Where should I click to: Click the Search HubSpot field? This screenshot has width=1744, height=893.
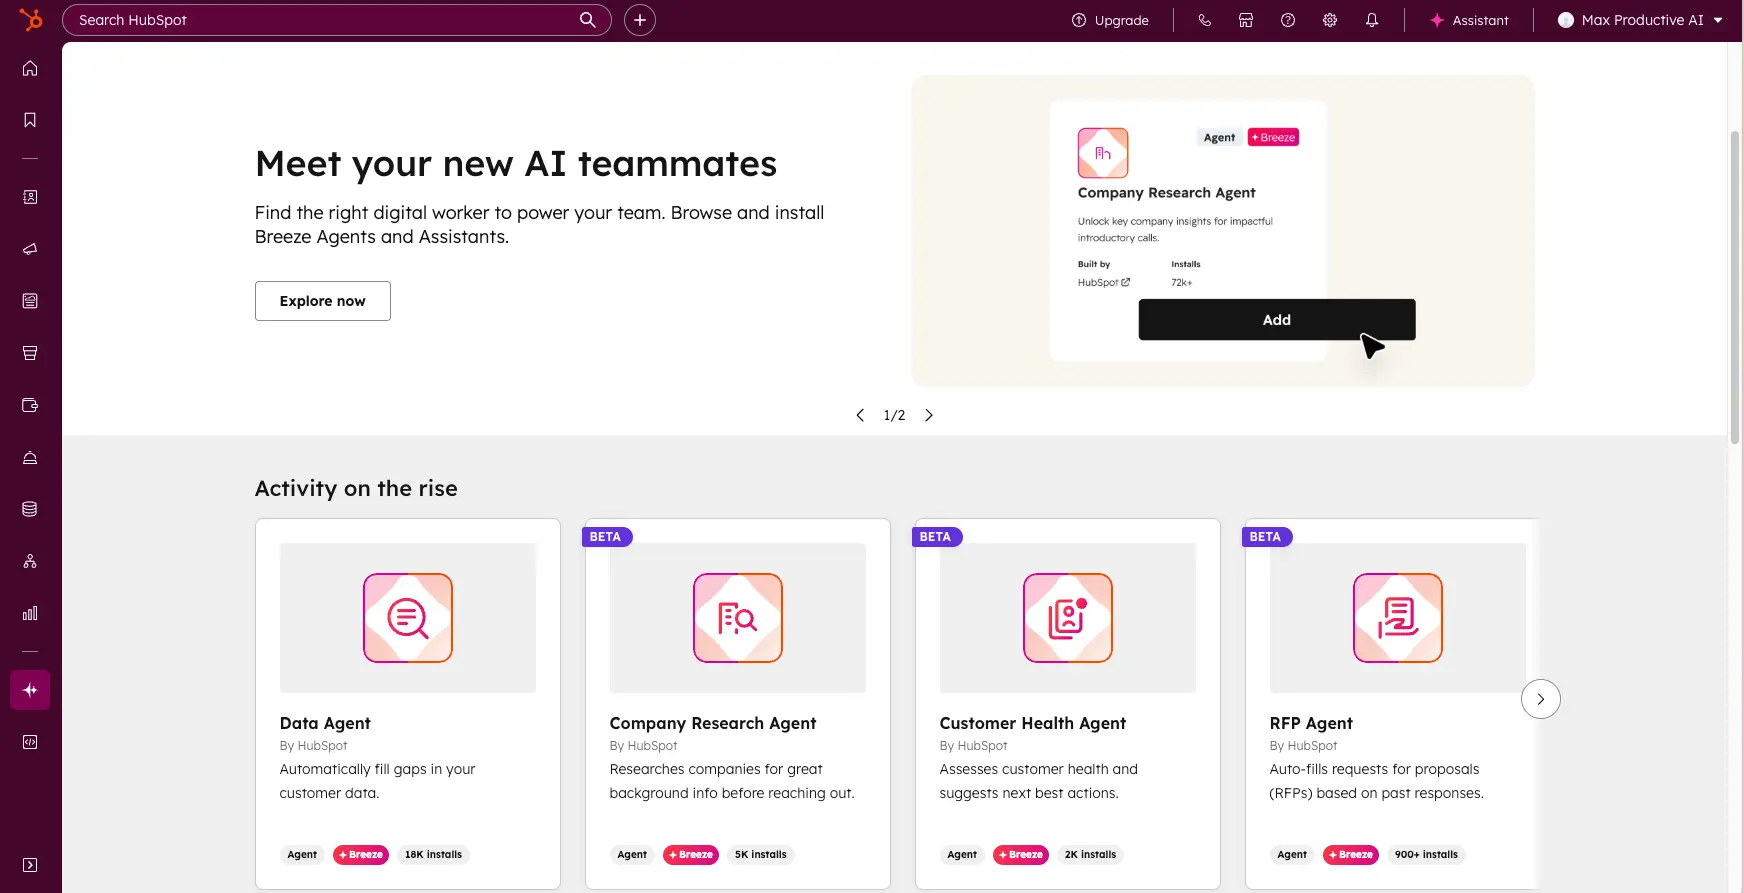click(325, 20)
